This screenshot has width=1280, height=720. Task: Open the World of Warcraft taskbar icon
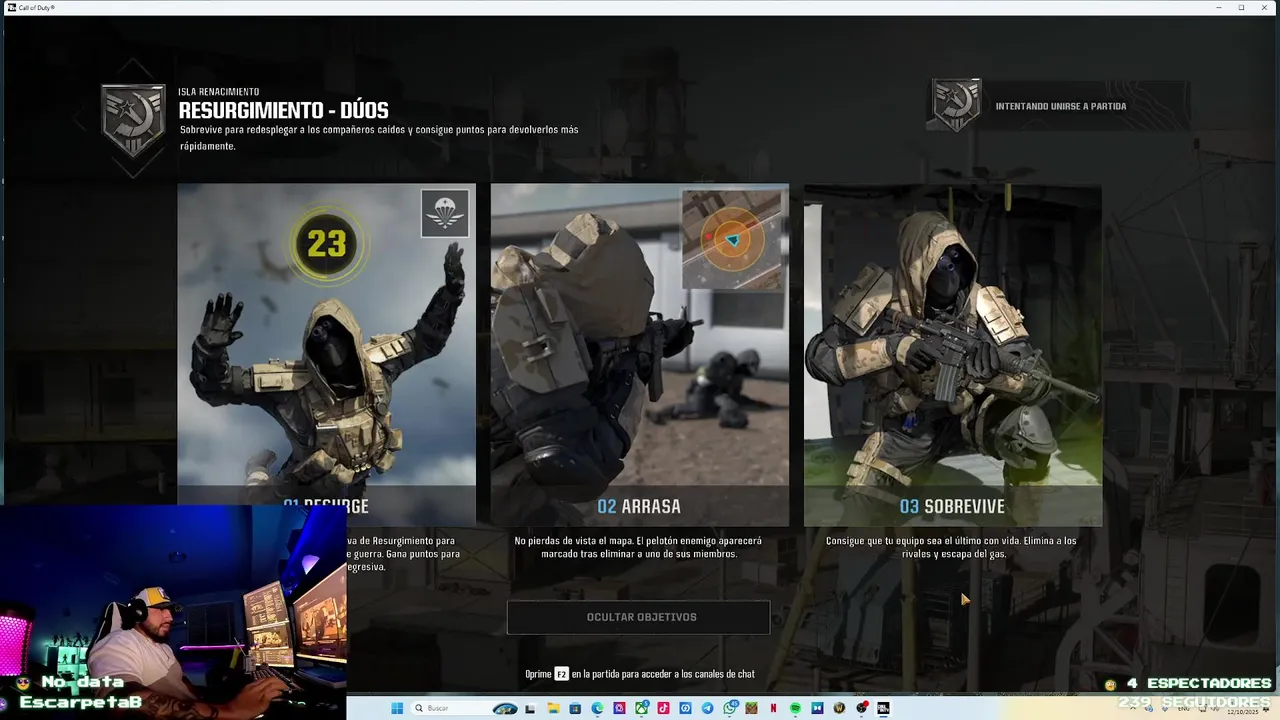pos(839,708)
